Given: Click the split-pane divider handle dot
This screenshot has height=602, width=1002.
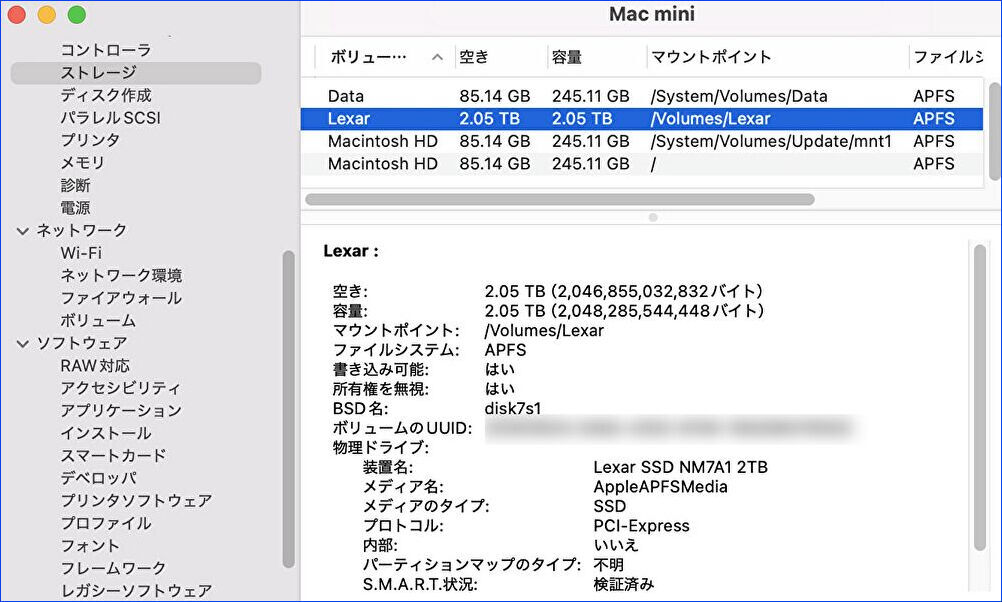Looking at the screenshot, I should point(653,217).
